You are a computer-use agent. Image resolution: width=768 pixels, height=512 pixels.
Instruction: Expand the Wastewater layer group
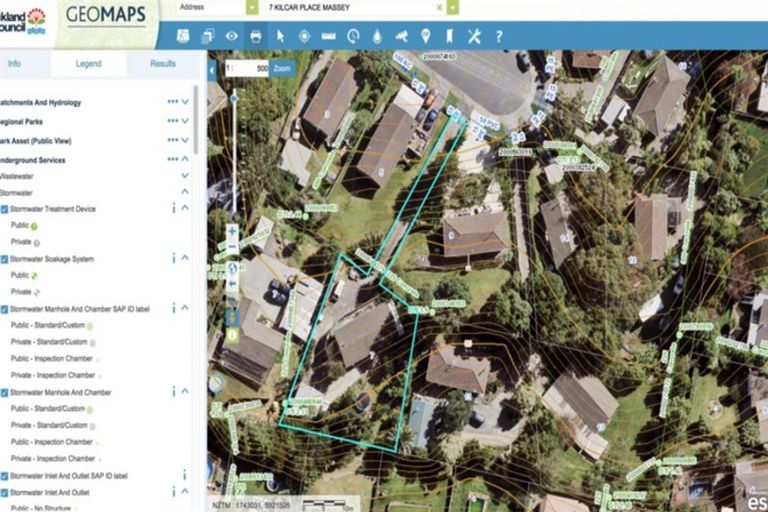point(184,175)
